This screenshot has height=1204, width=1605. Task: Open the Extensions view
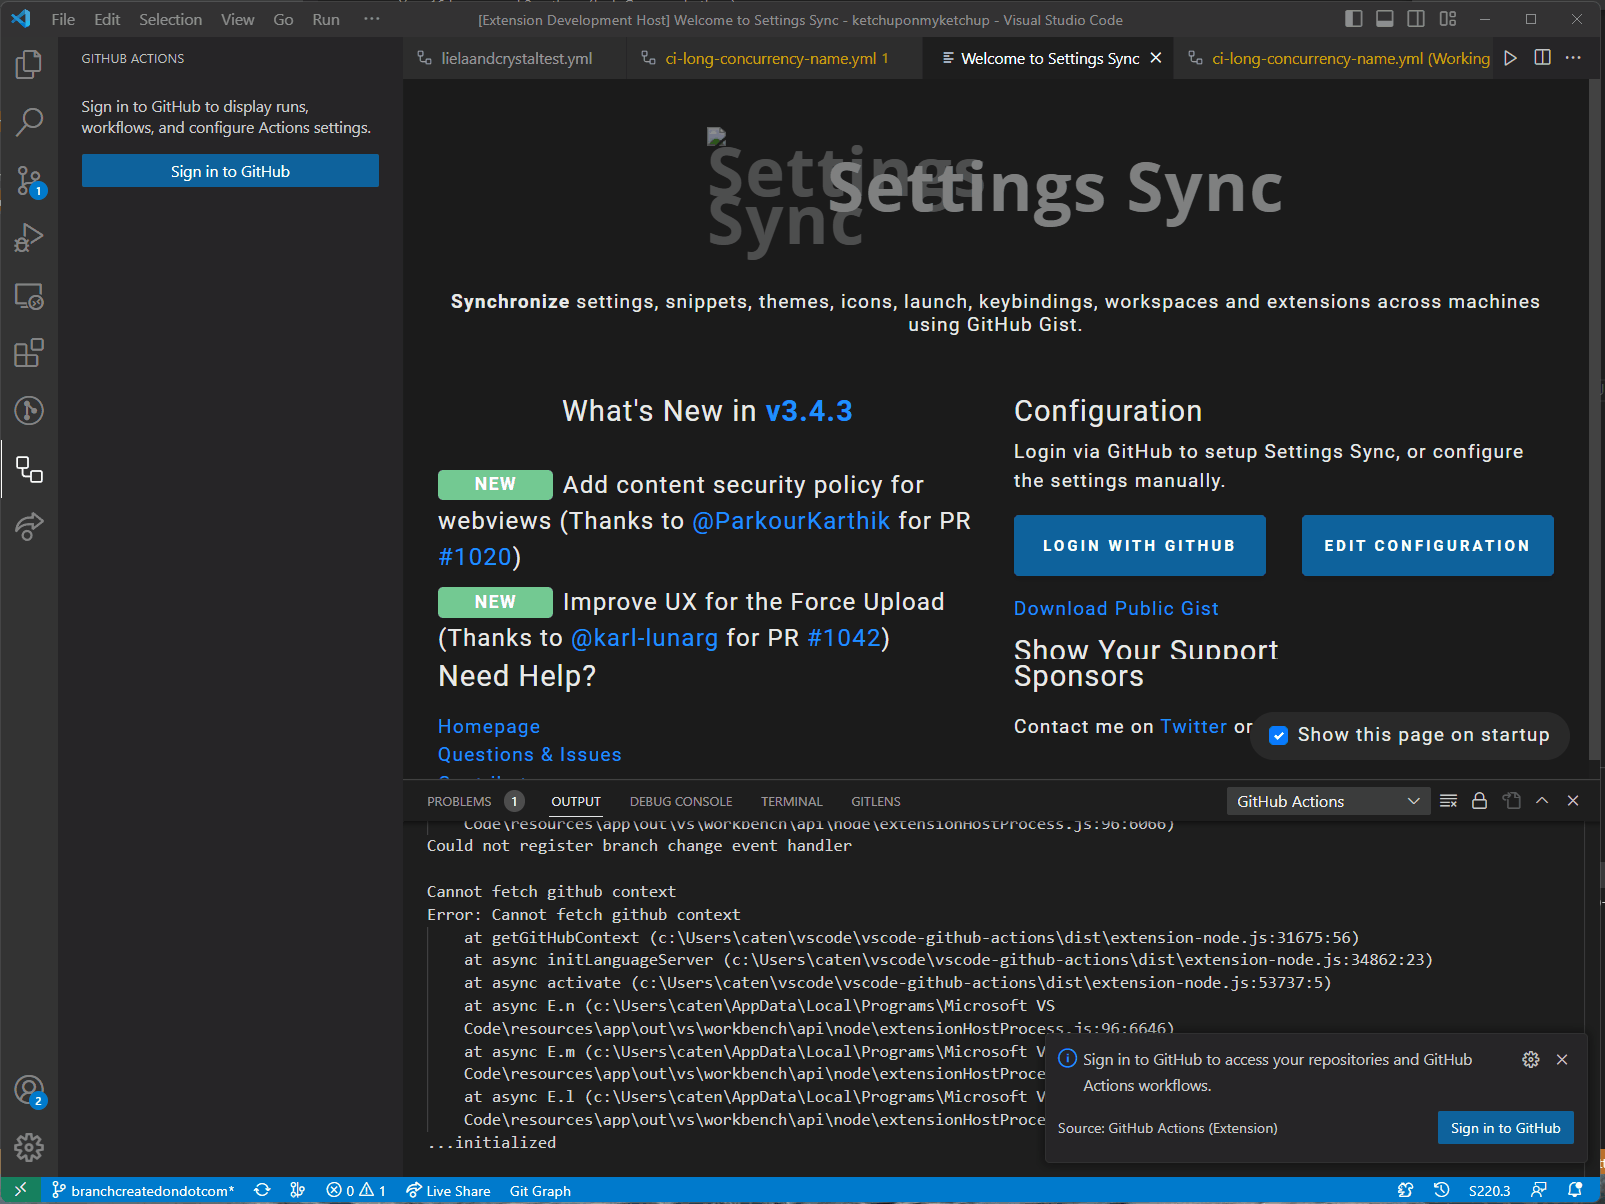coord(29,353)
